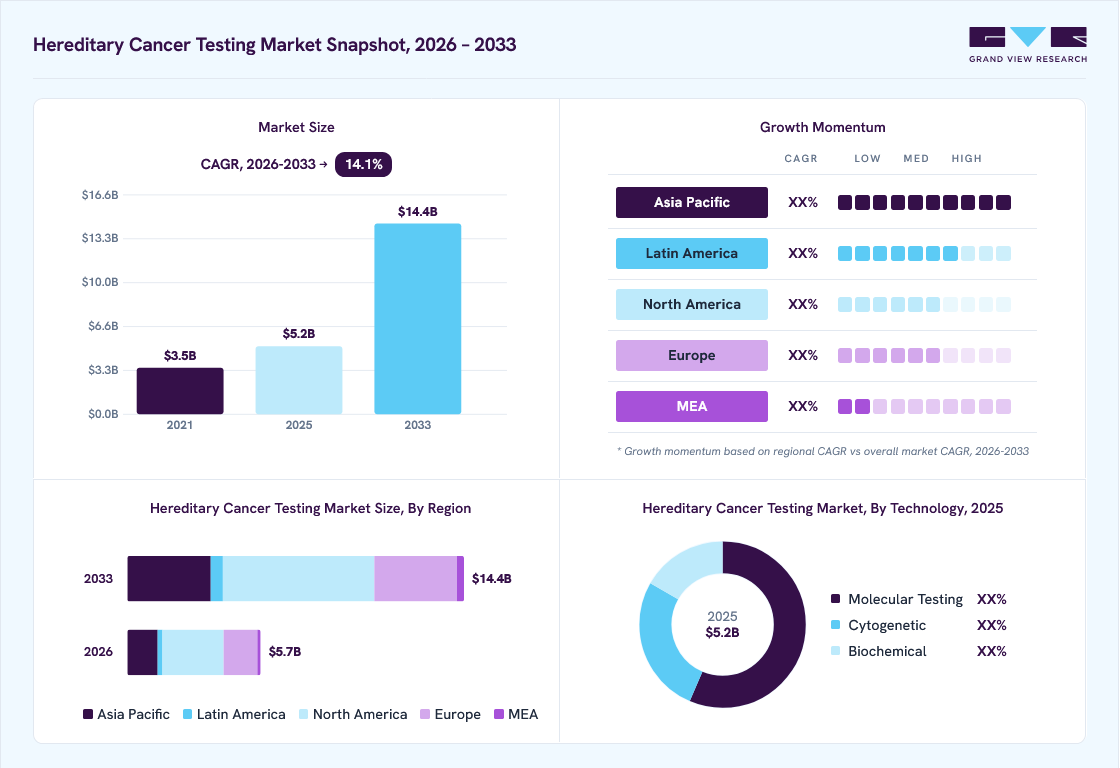Click the 2025 market size bar

pyautogui.click(x=299, y=380)
